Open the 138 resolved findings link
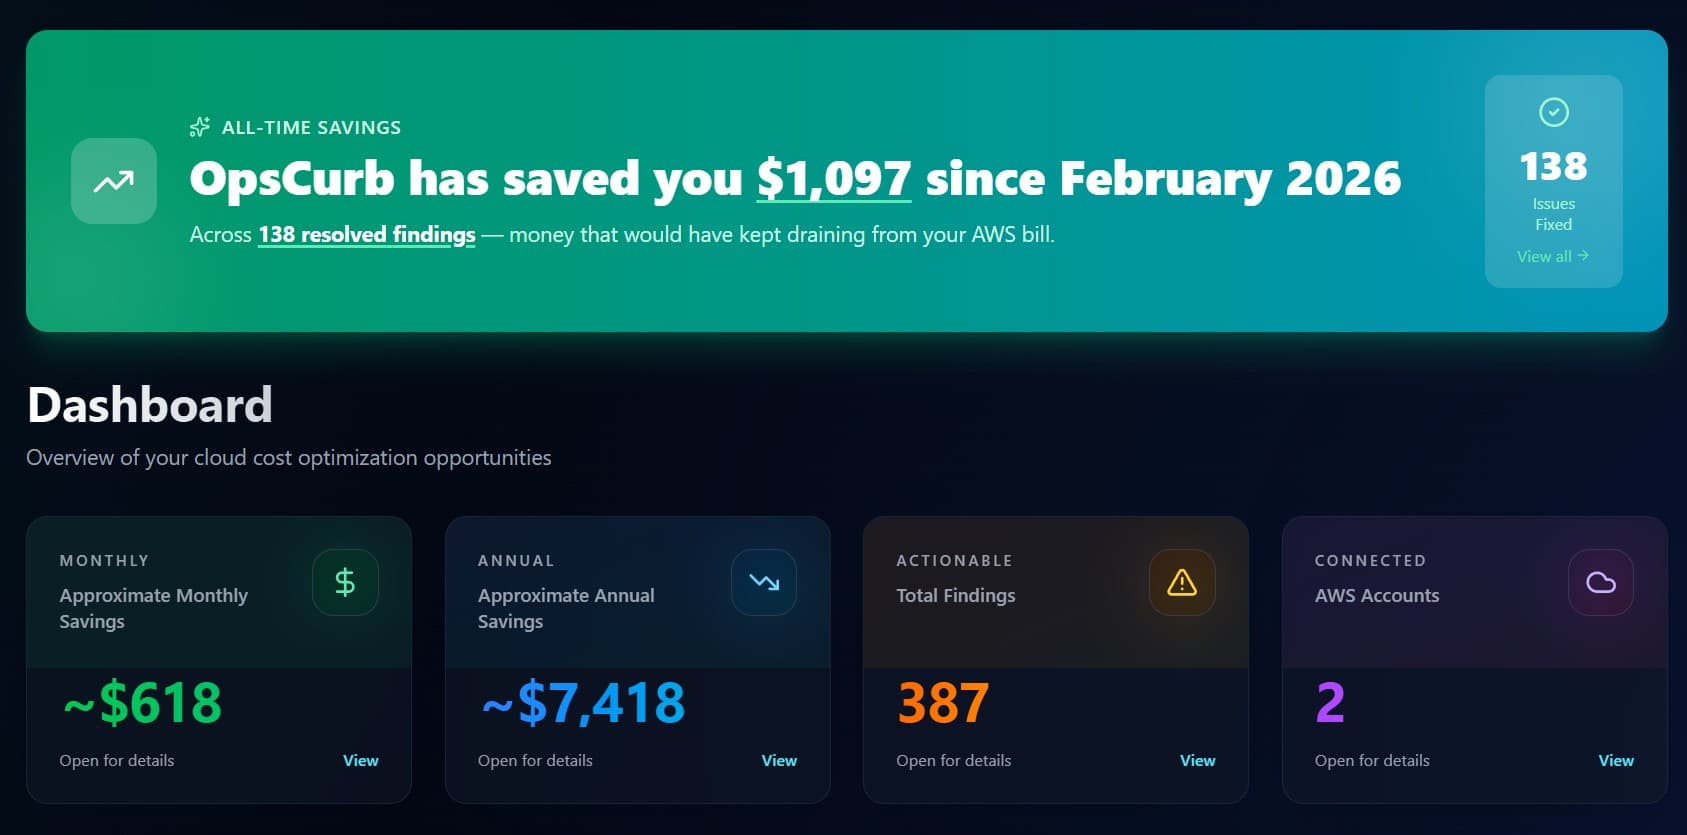Image resolution: width=1687 pixels, height=835 pixels. 366,235
